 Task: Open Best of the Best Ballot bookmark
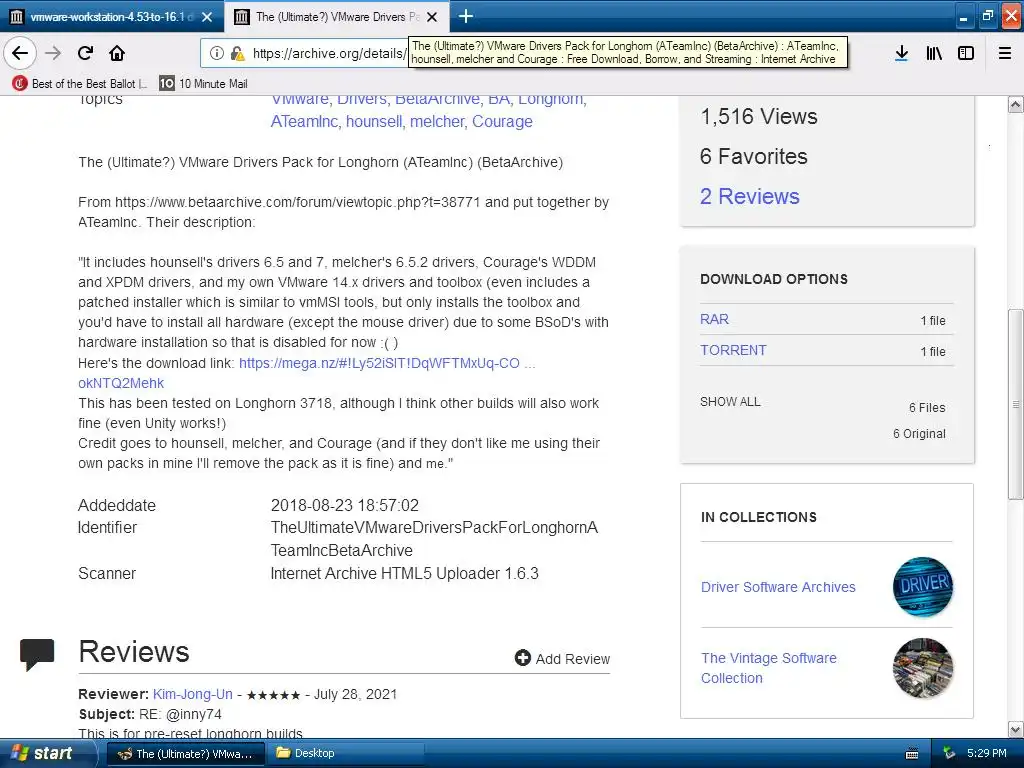[x=80, y=84]
